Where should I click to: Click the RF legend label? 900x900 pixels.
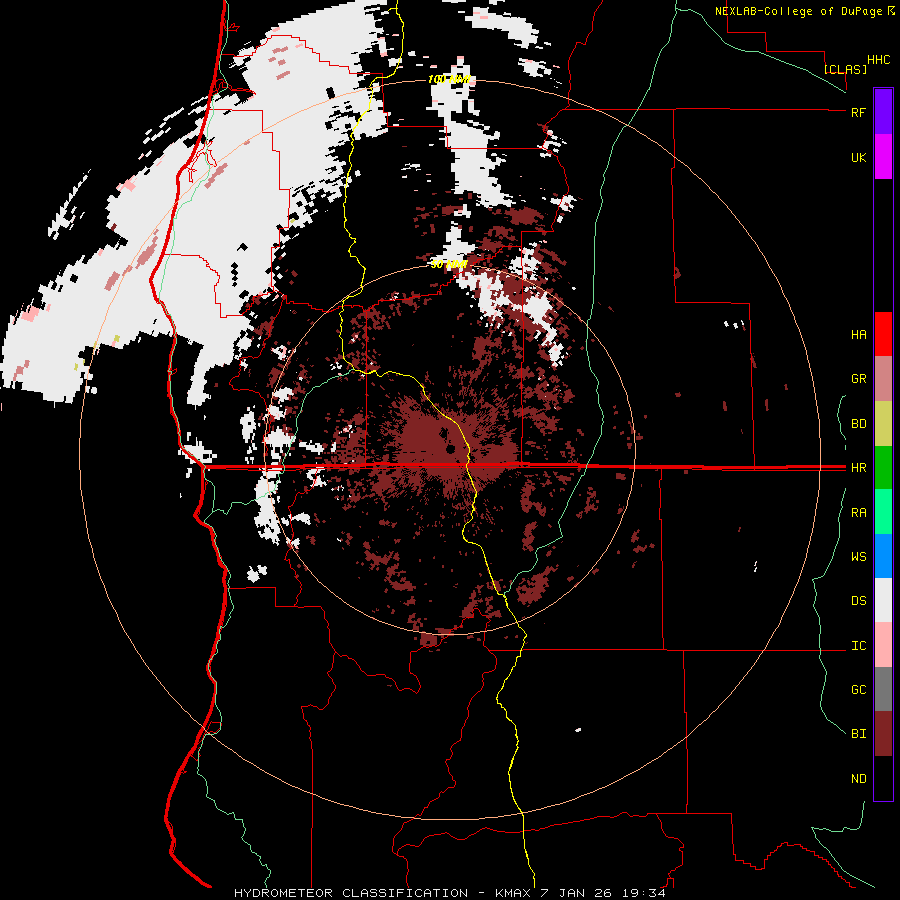[x=858, y=112]
